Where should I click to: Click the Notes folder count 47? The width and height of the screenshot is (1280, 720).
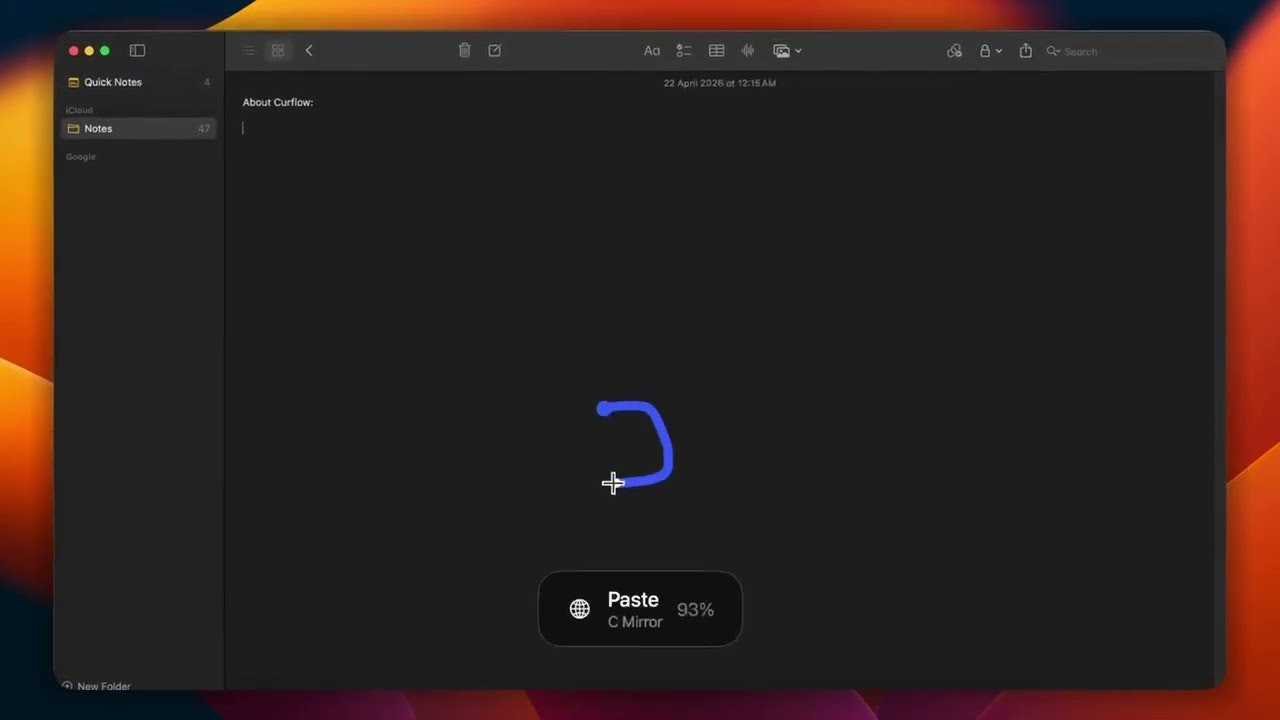tap(204, 128)
